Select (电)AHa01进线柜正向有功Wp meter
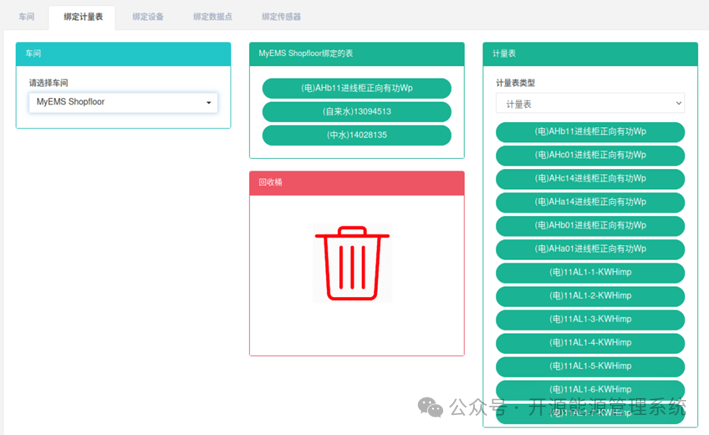 [x=590, y=249]
